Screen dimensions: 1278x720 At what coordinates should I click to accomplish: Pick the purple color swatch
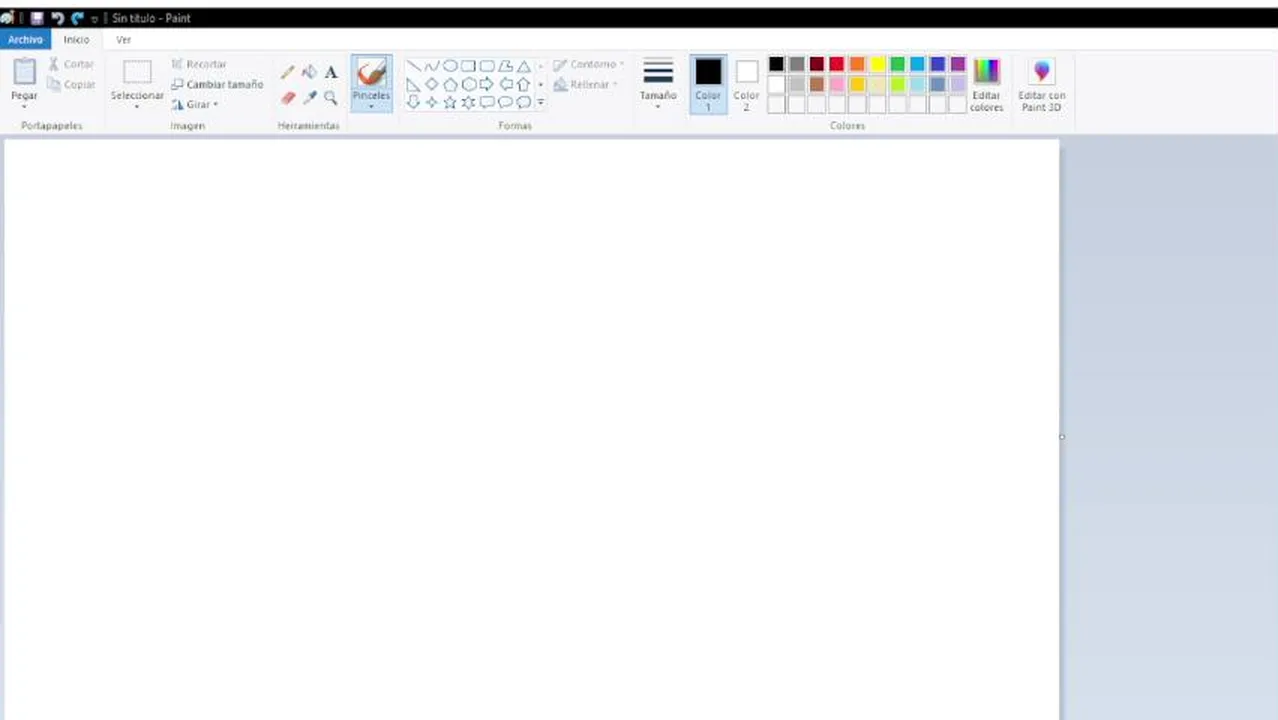pyautogui.click(x=958, y=64)
